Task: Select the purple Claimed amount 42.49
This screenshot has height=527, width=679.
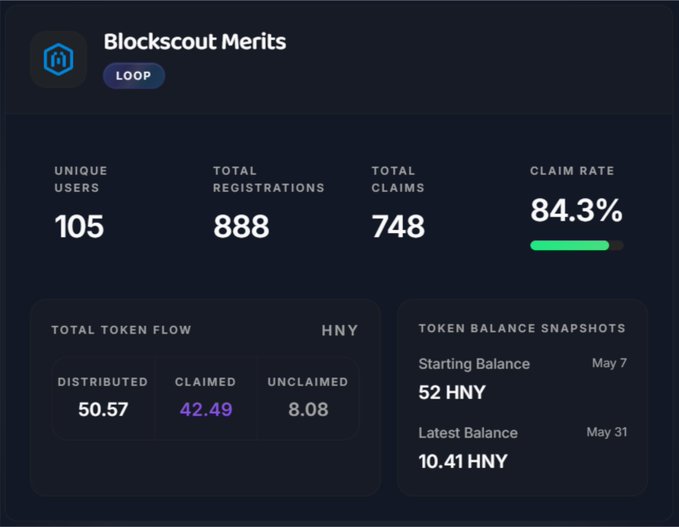Action: 206,410
